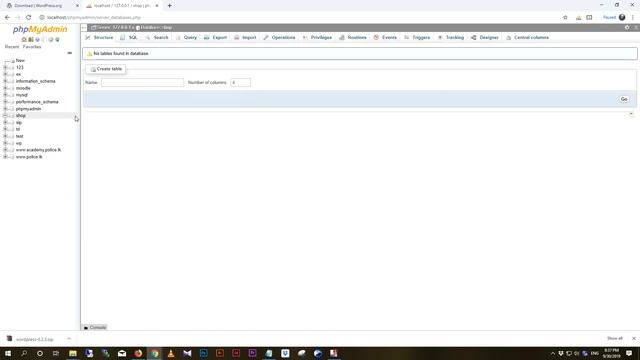This screenshot has height=360, width=640.
Task: Click the Recent link in navigation panel
Action: point(12,47)
